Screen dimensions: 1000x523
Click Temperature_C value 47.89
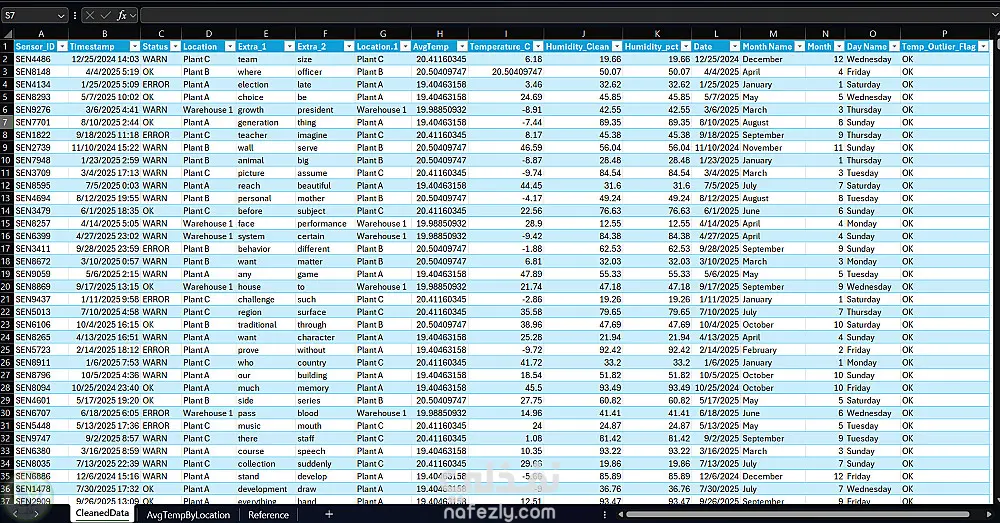coord(506,274)
